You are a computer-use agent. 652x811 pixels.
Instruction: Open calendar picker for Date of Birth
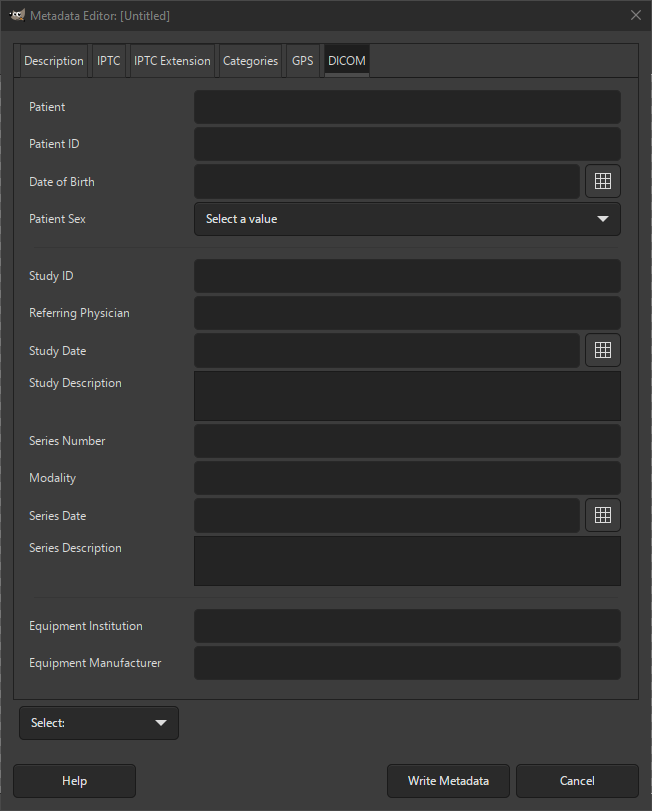(602, 181)
